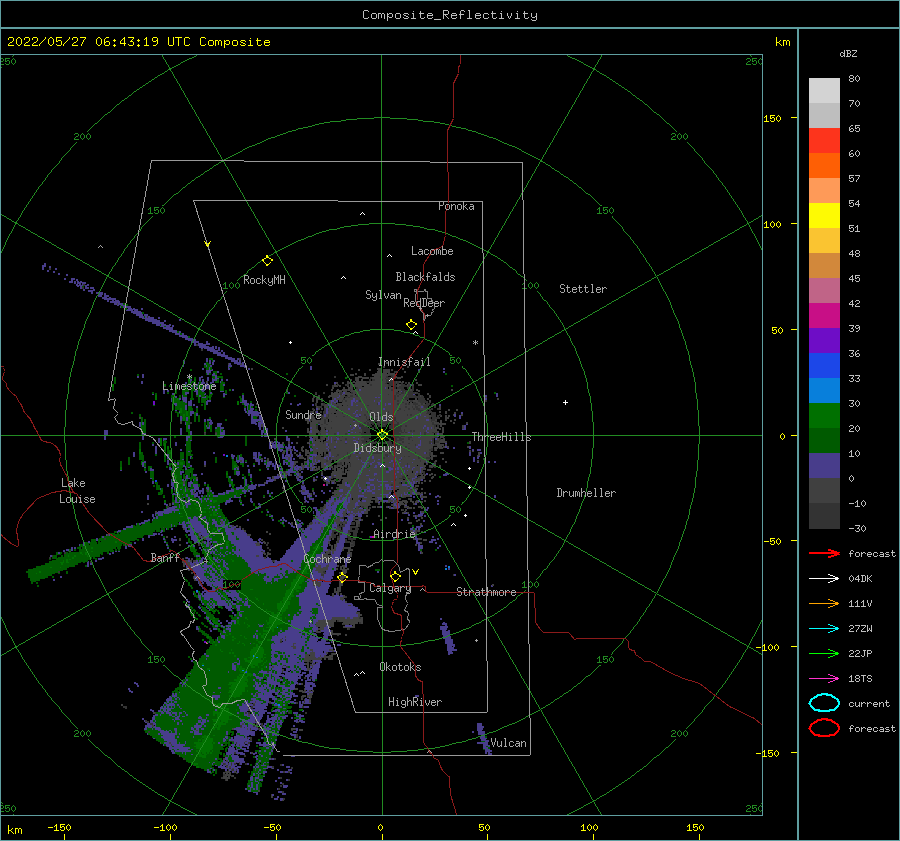
Task: Pick the blue 36 dBZ legend swatch
Action: 824,365
